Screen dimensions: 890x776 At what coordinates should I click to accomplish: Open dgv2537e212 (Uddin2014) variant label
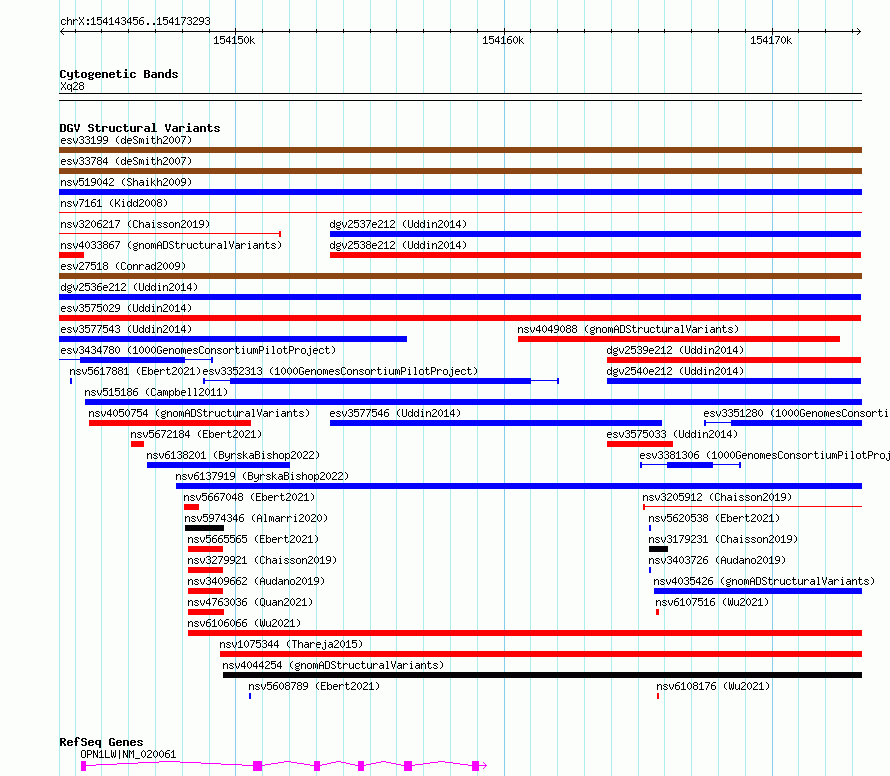click(x=398, y=224)
